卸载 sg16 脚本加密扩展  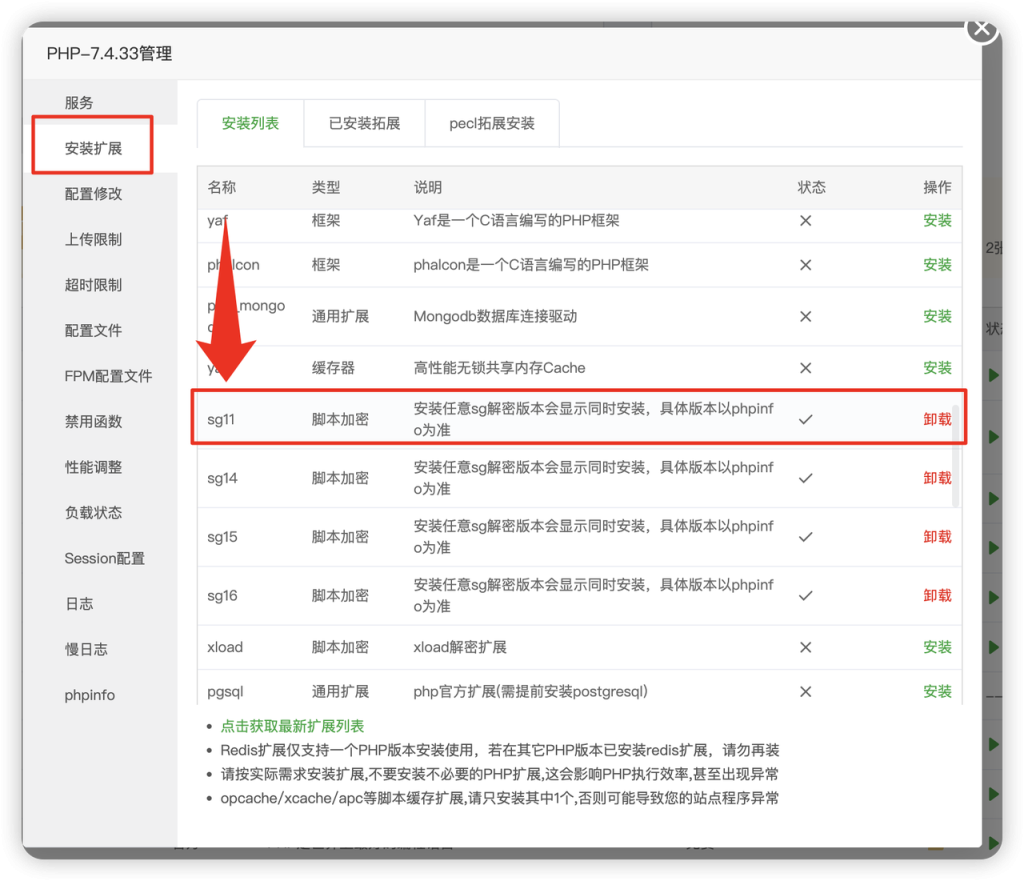tap(936, 595)
